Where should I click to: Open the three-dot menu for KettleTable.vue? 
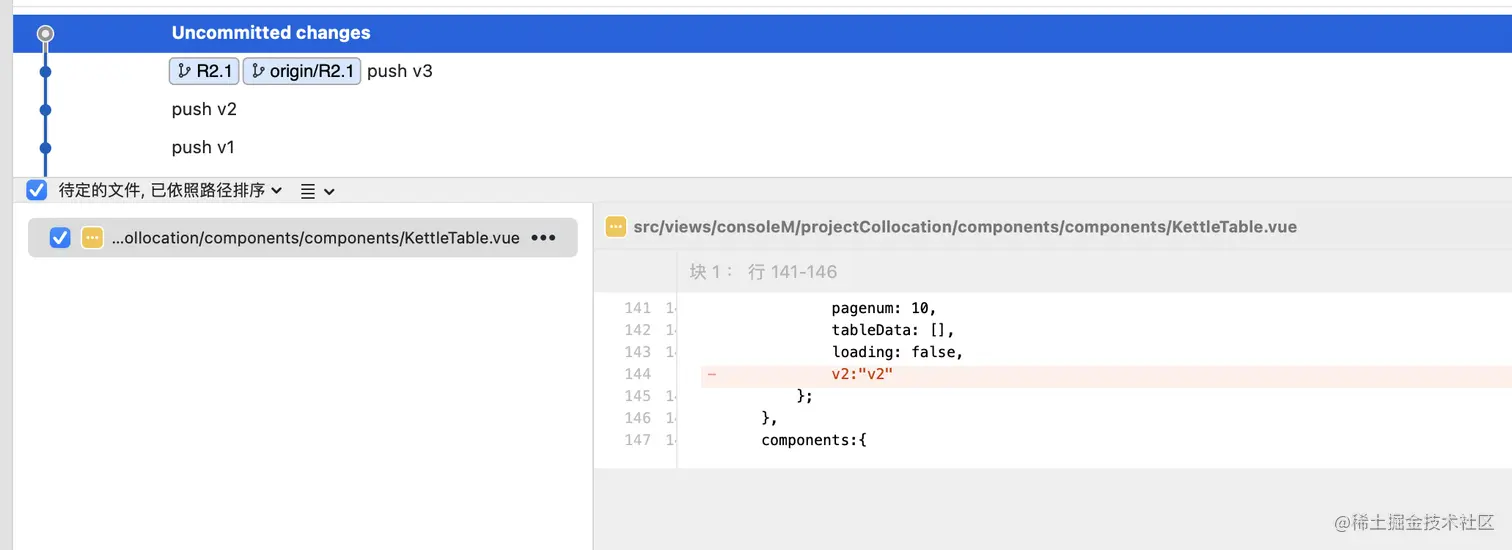(x=543, y=238)
